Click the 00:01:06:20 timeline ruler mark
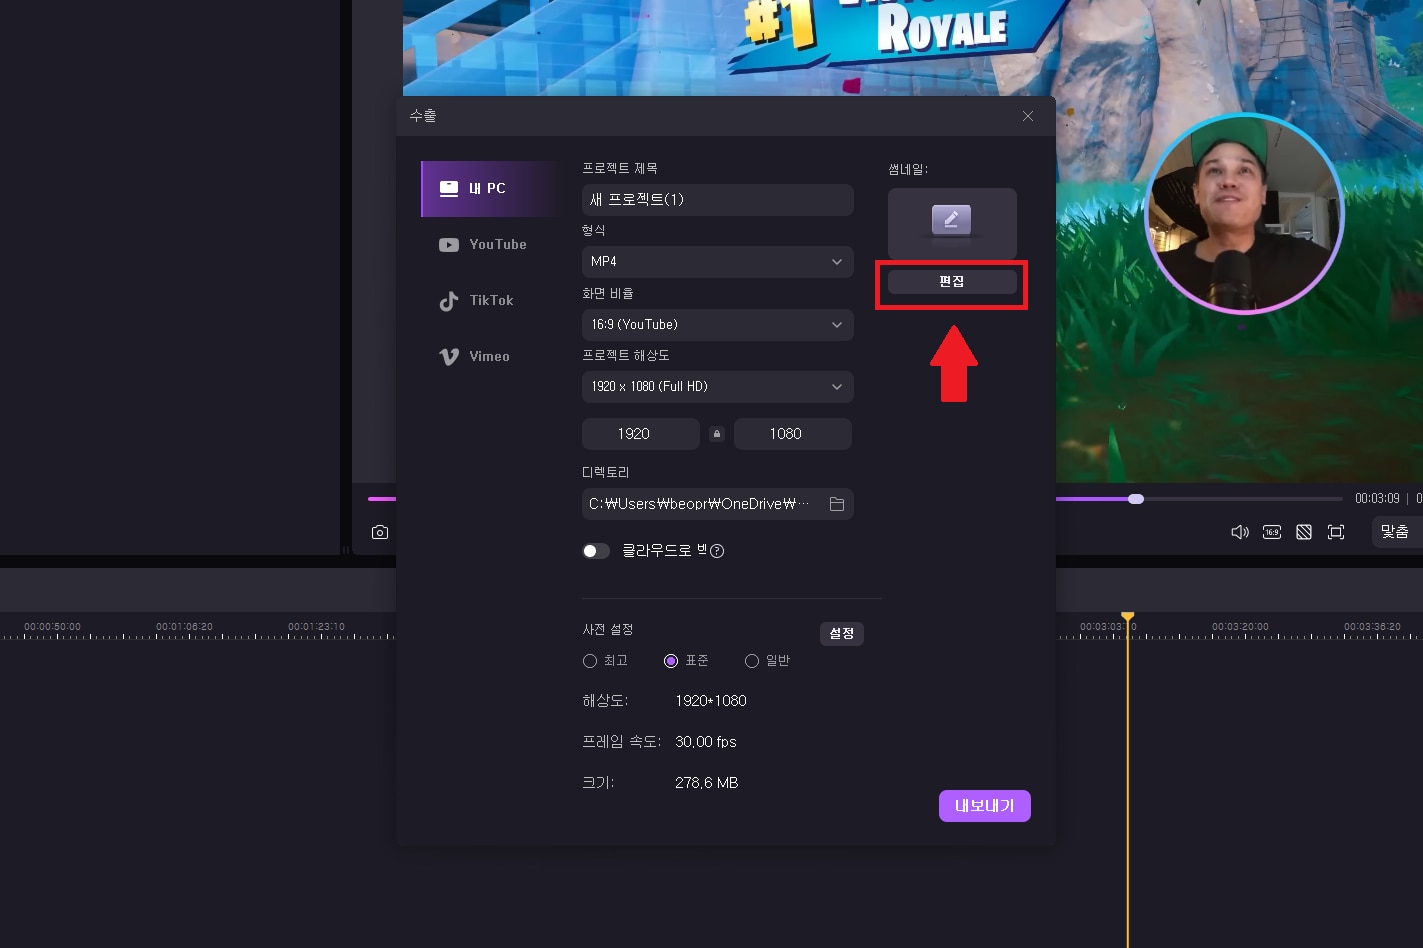1423x948 pixels. point(184,627)
